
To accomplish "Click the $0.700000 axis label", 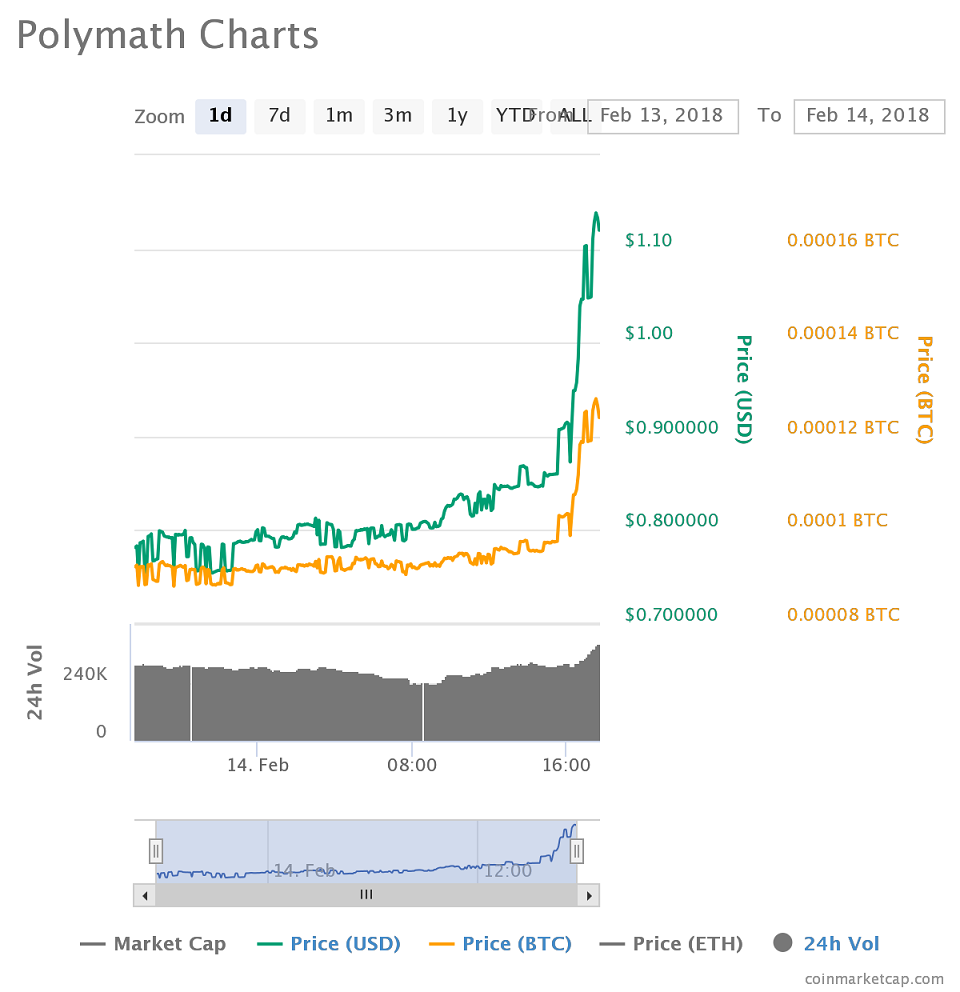I will click(x=671, y=614).
